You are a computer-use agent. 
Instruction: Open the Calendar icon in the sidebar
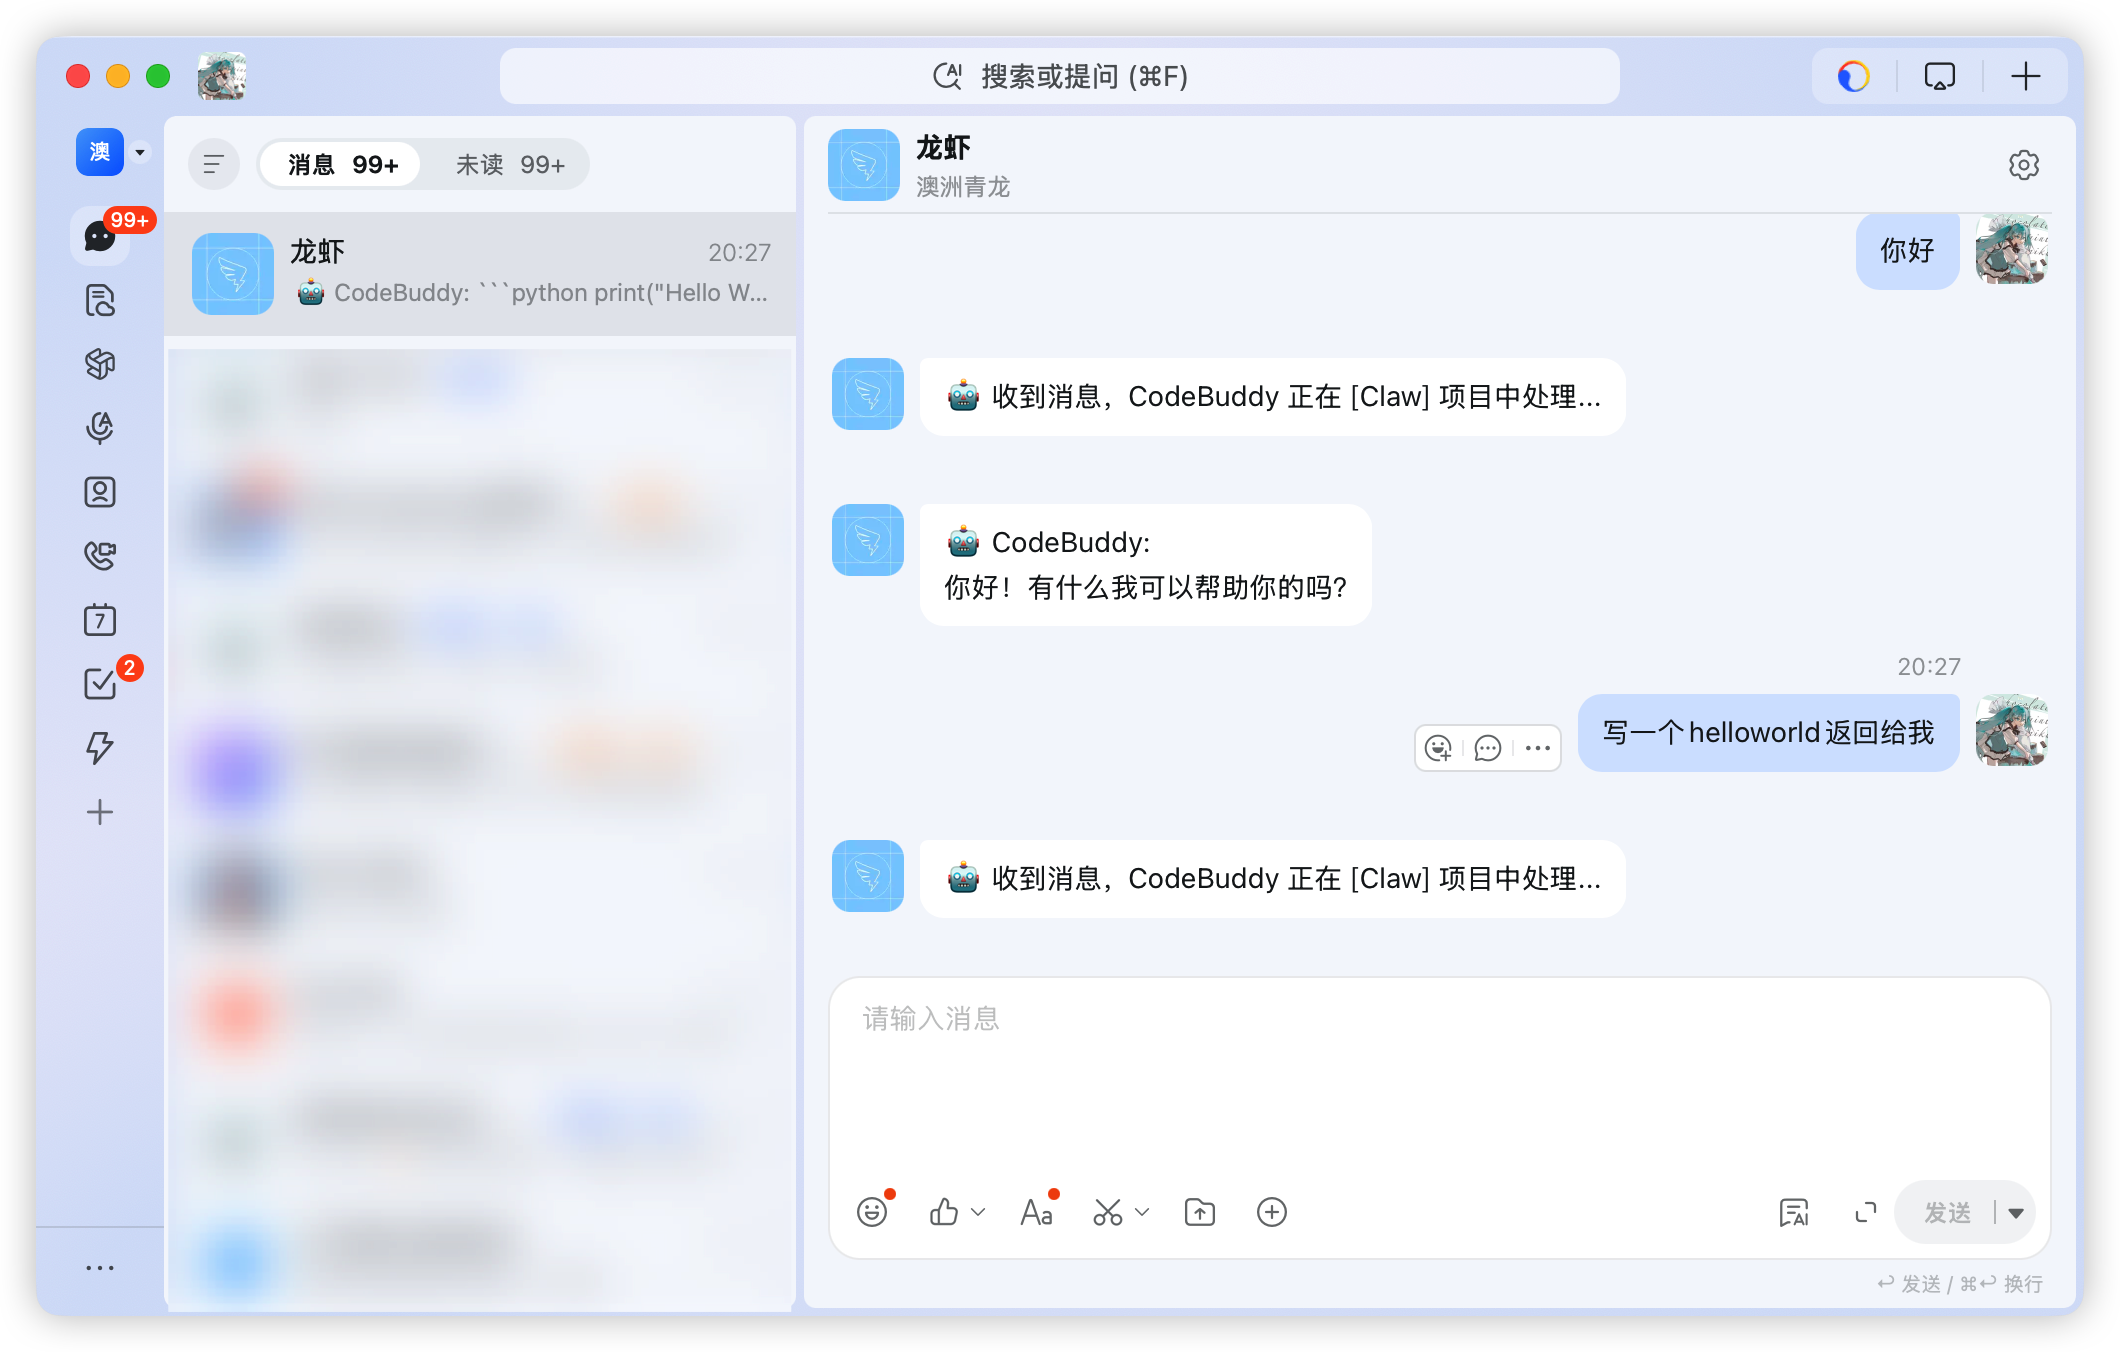(99, 620)
